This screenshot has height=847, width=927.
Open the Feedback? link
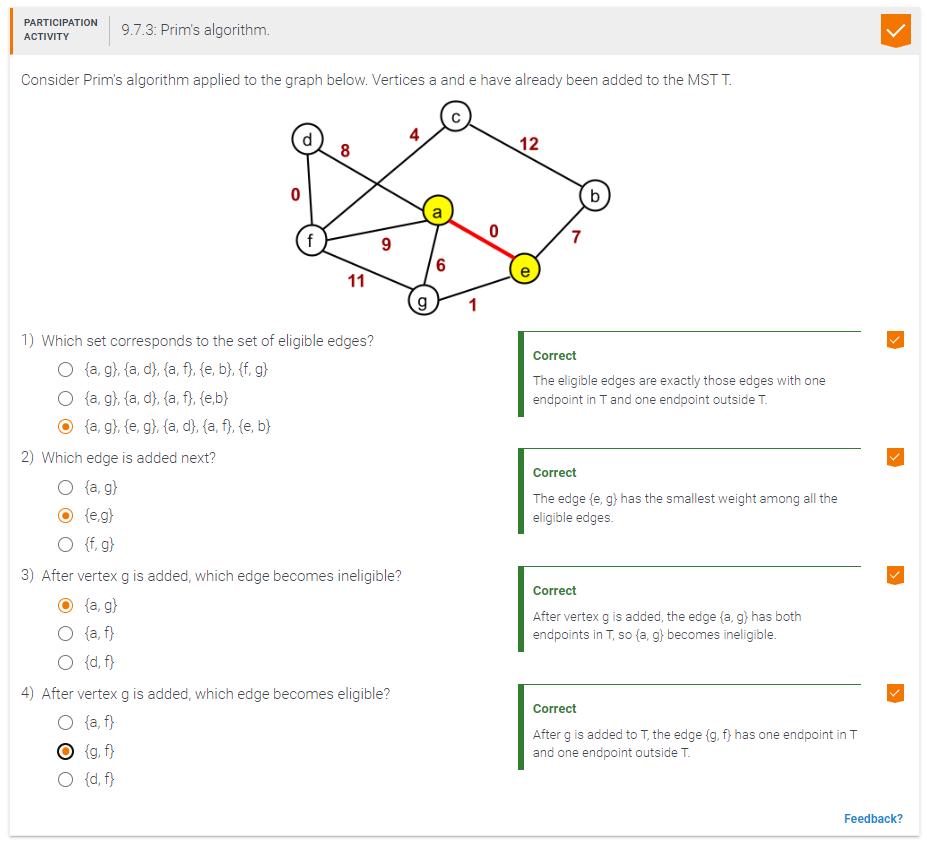[873, 819]
